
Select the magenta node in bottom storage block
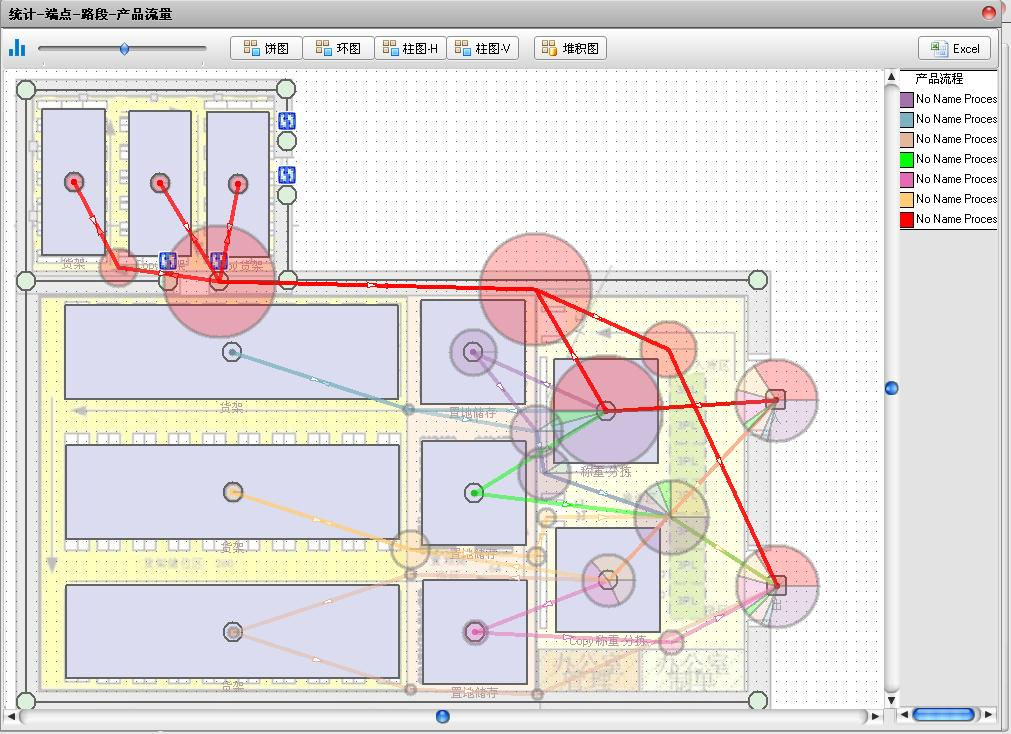click(x=476, y=631)
